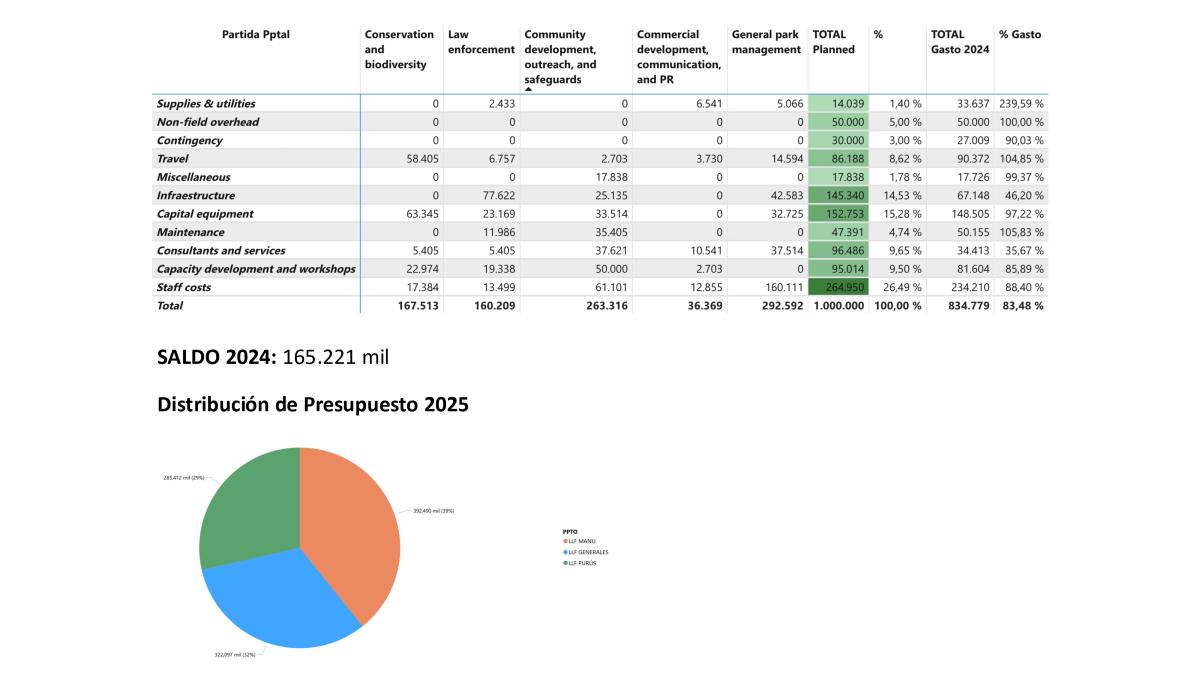Sort by the TOTAL Planned column header
1200x675 pixels.
[833, 42]
